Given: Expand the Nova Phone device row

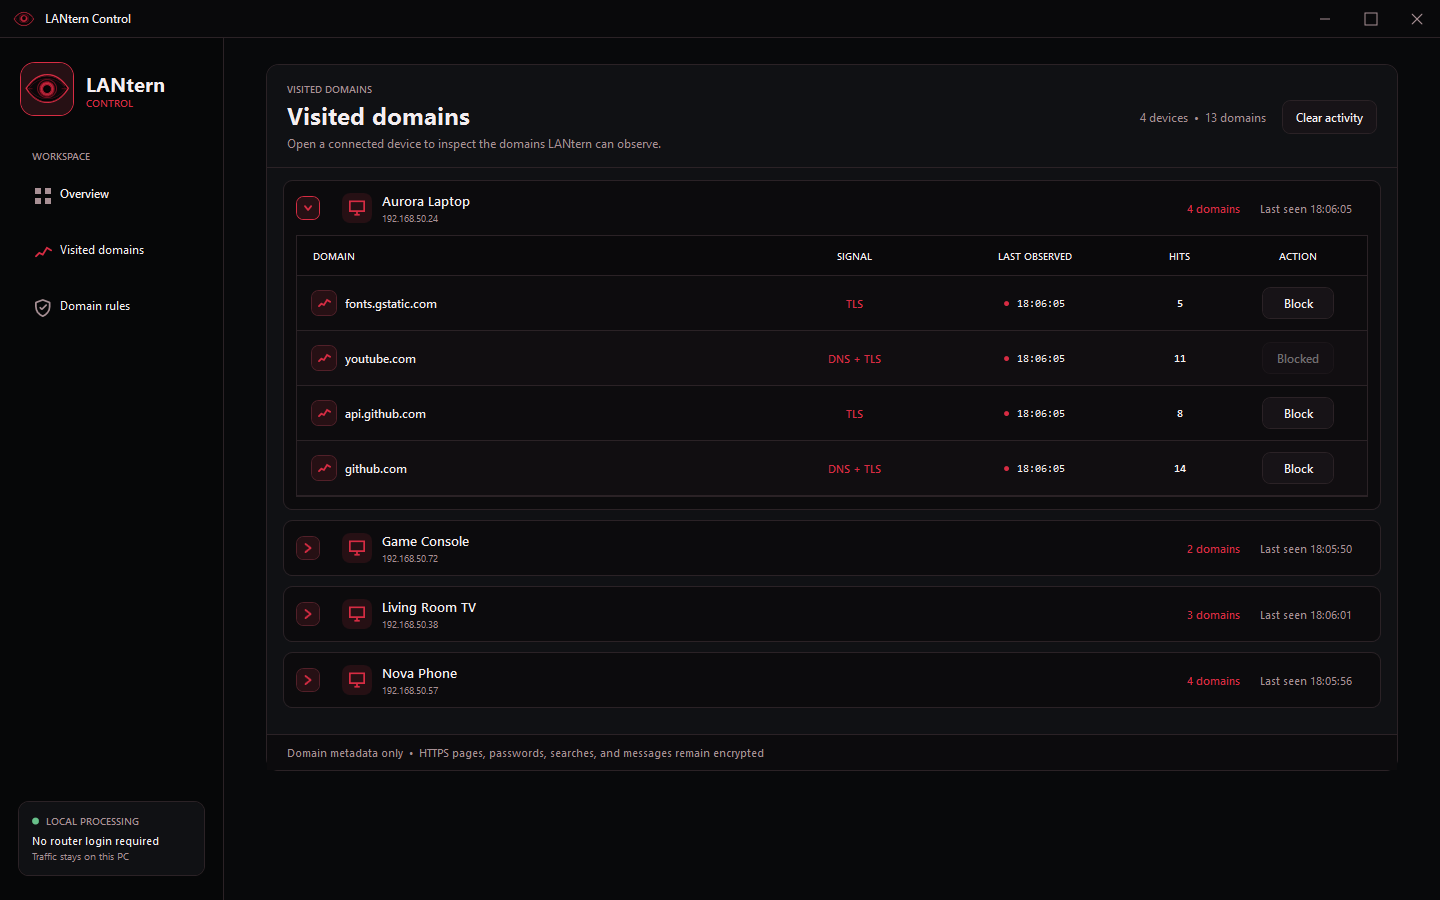Looking at the screenshot, I should click(308, 680).
